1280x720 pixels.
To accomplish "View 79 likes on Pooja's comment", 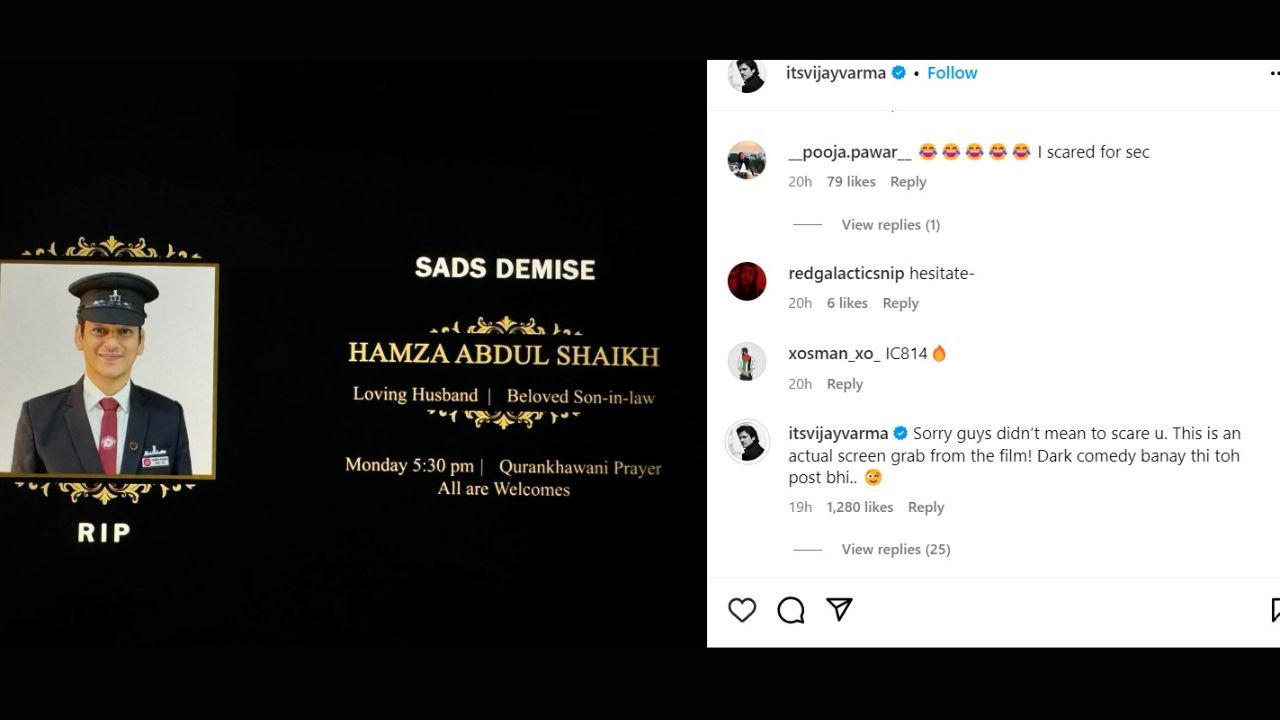I will tap(851, 182).
